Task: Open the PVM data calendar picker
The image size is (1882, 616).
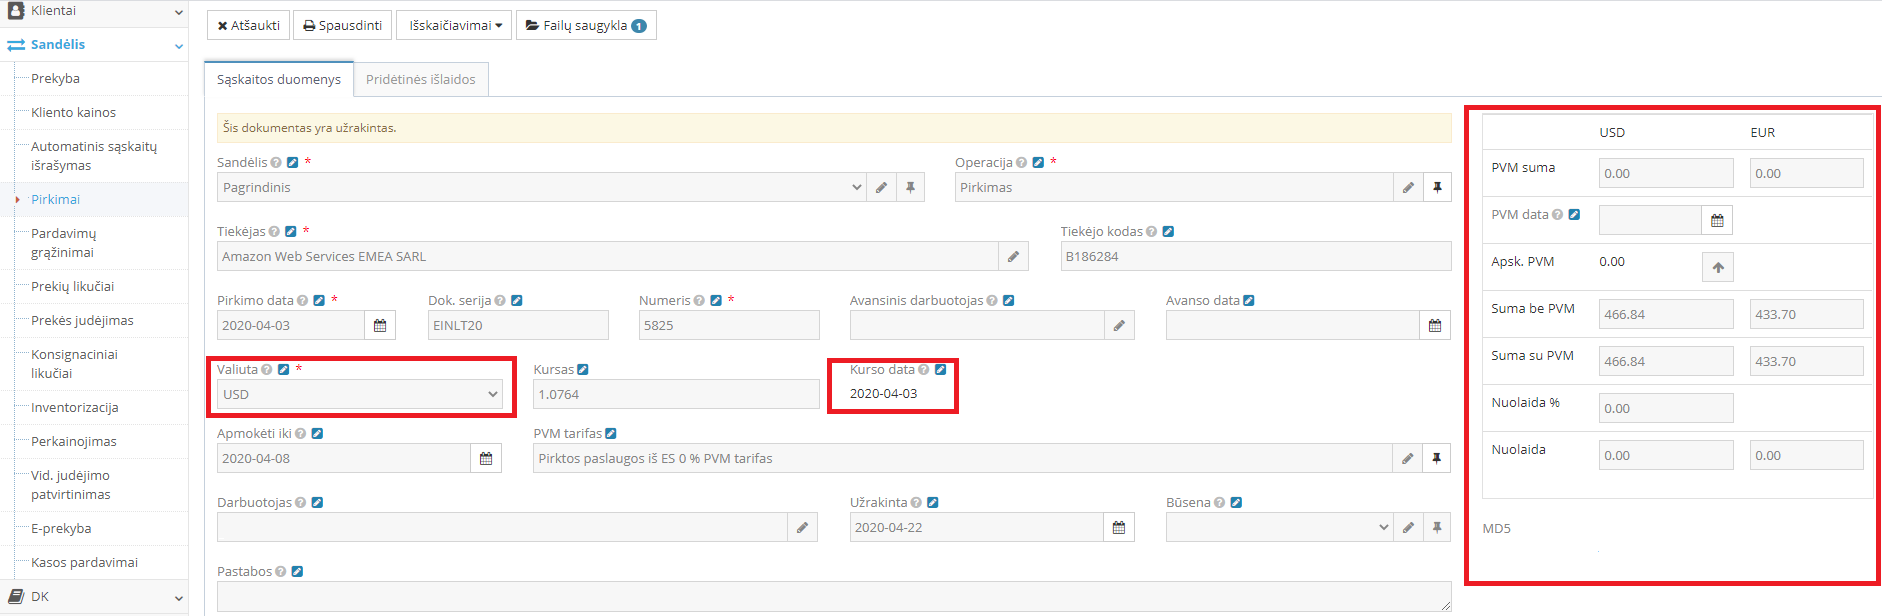Action: [x=1717, y=221]
